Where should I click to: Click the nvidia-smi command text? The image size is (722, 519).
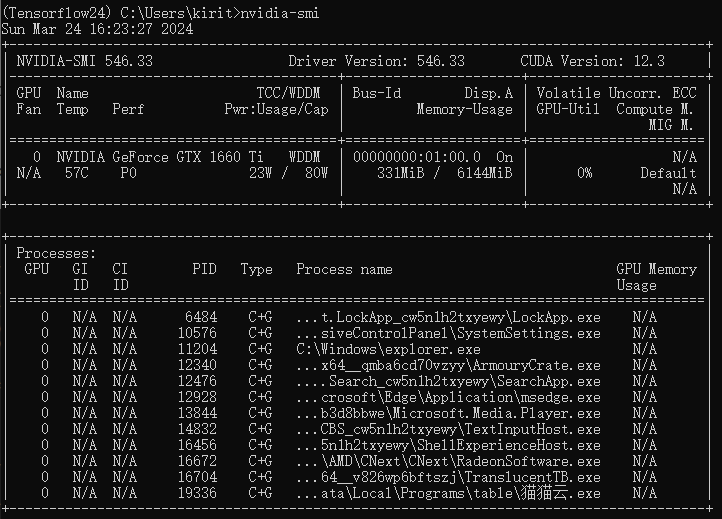[x=279, y=13]
